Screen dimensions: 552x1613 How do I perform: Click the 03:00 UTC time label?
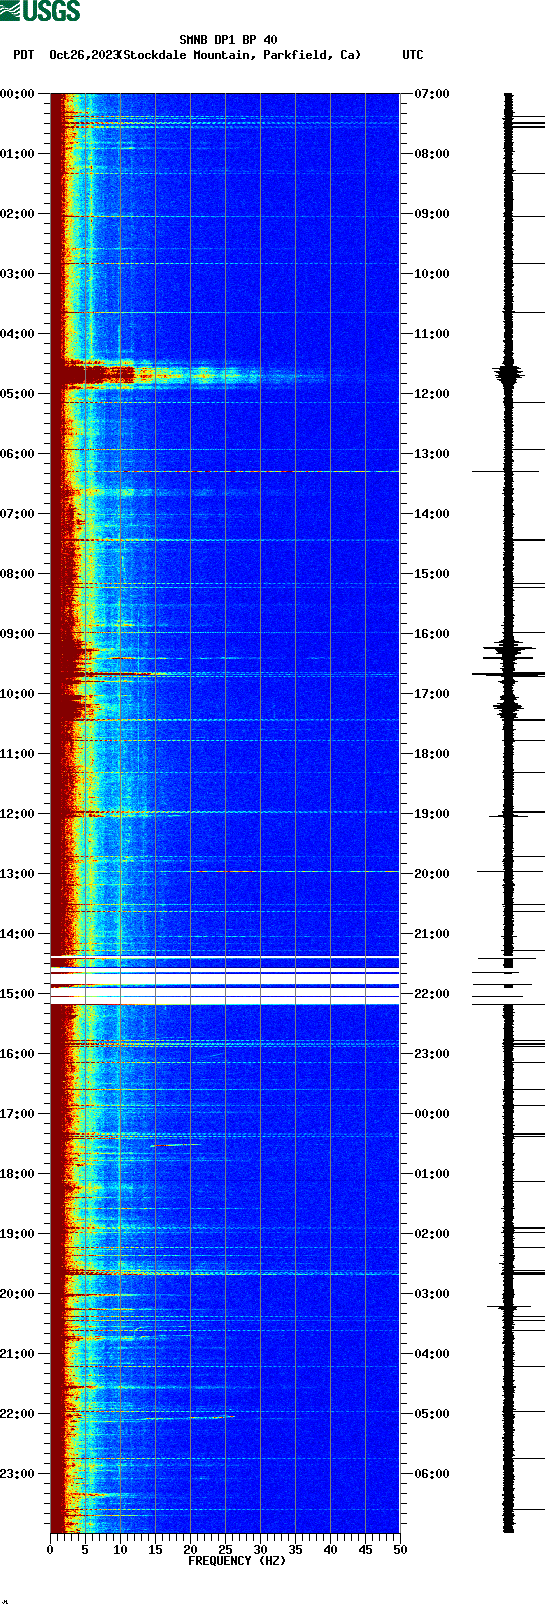tap(432, 1294)
